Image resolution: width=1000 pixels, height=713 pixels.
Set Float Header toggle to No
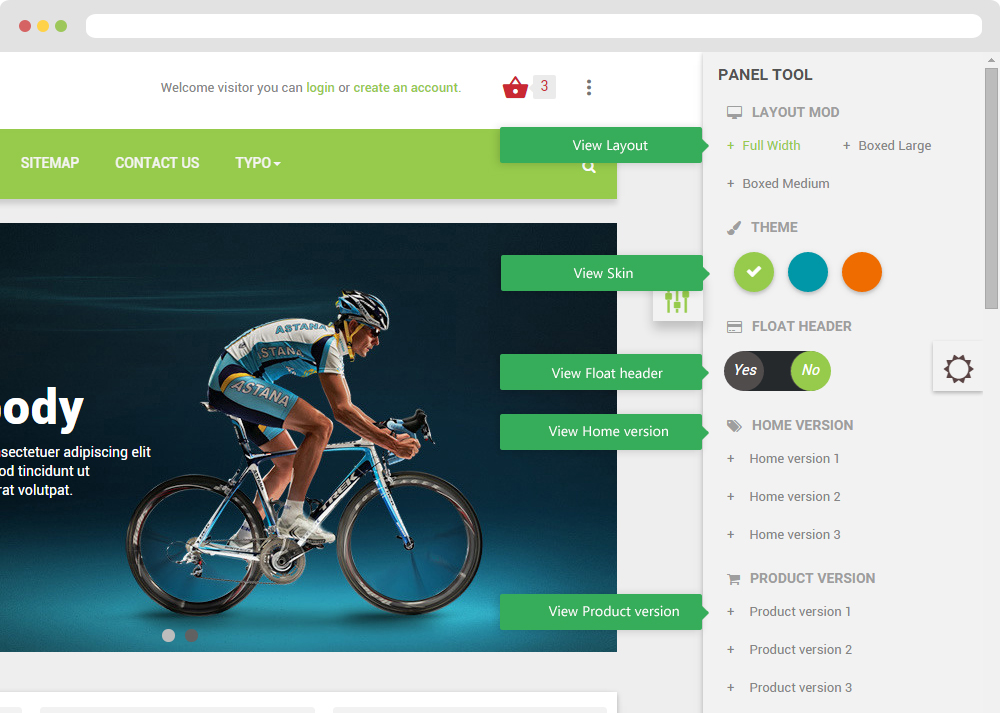[811, 371]
